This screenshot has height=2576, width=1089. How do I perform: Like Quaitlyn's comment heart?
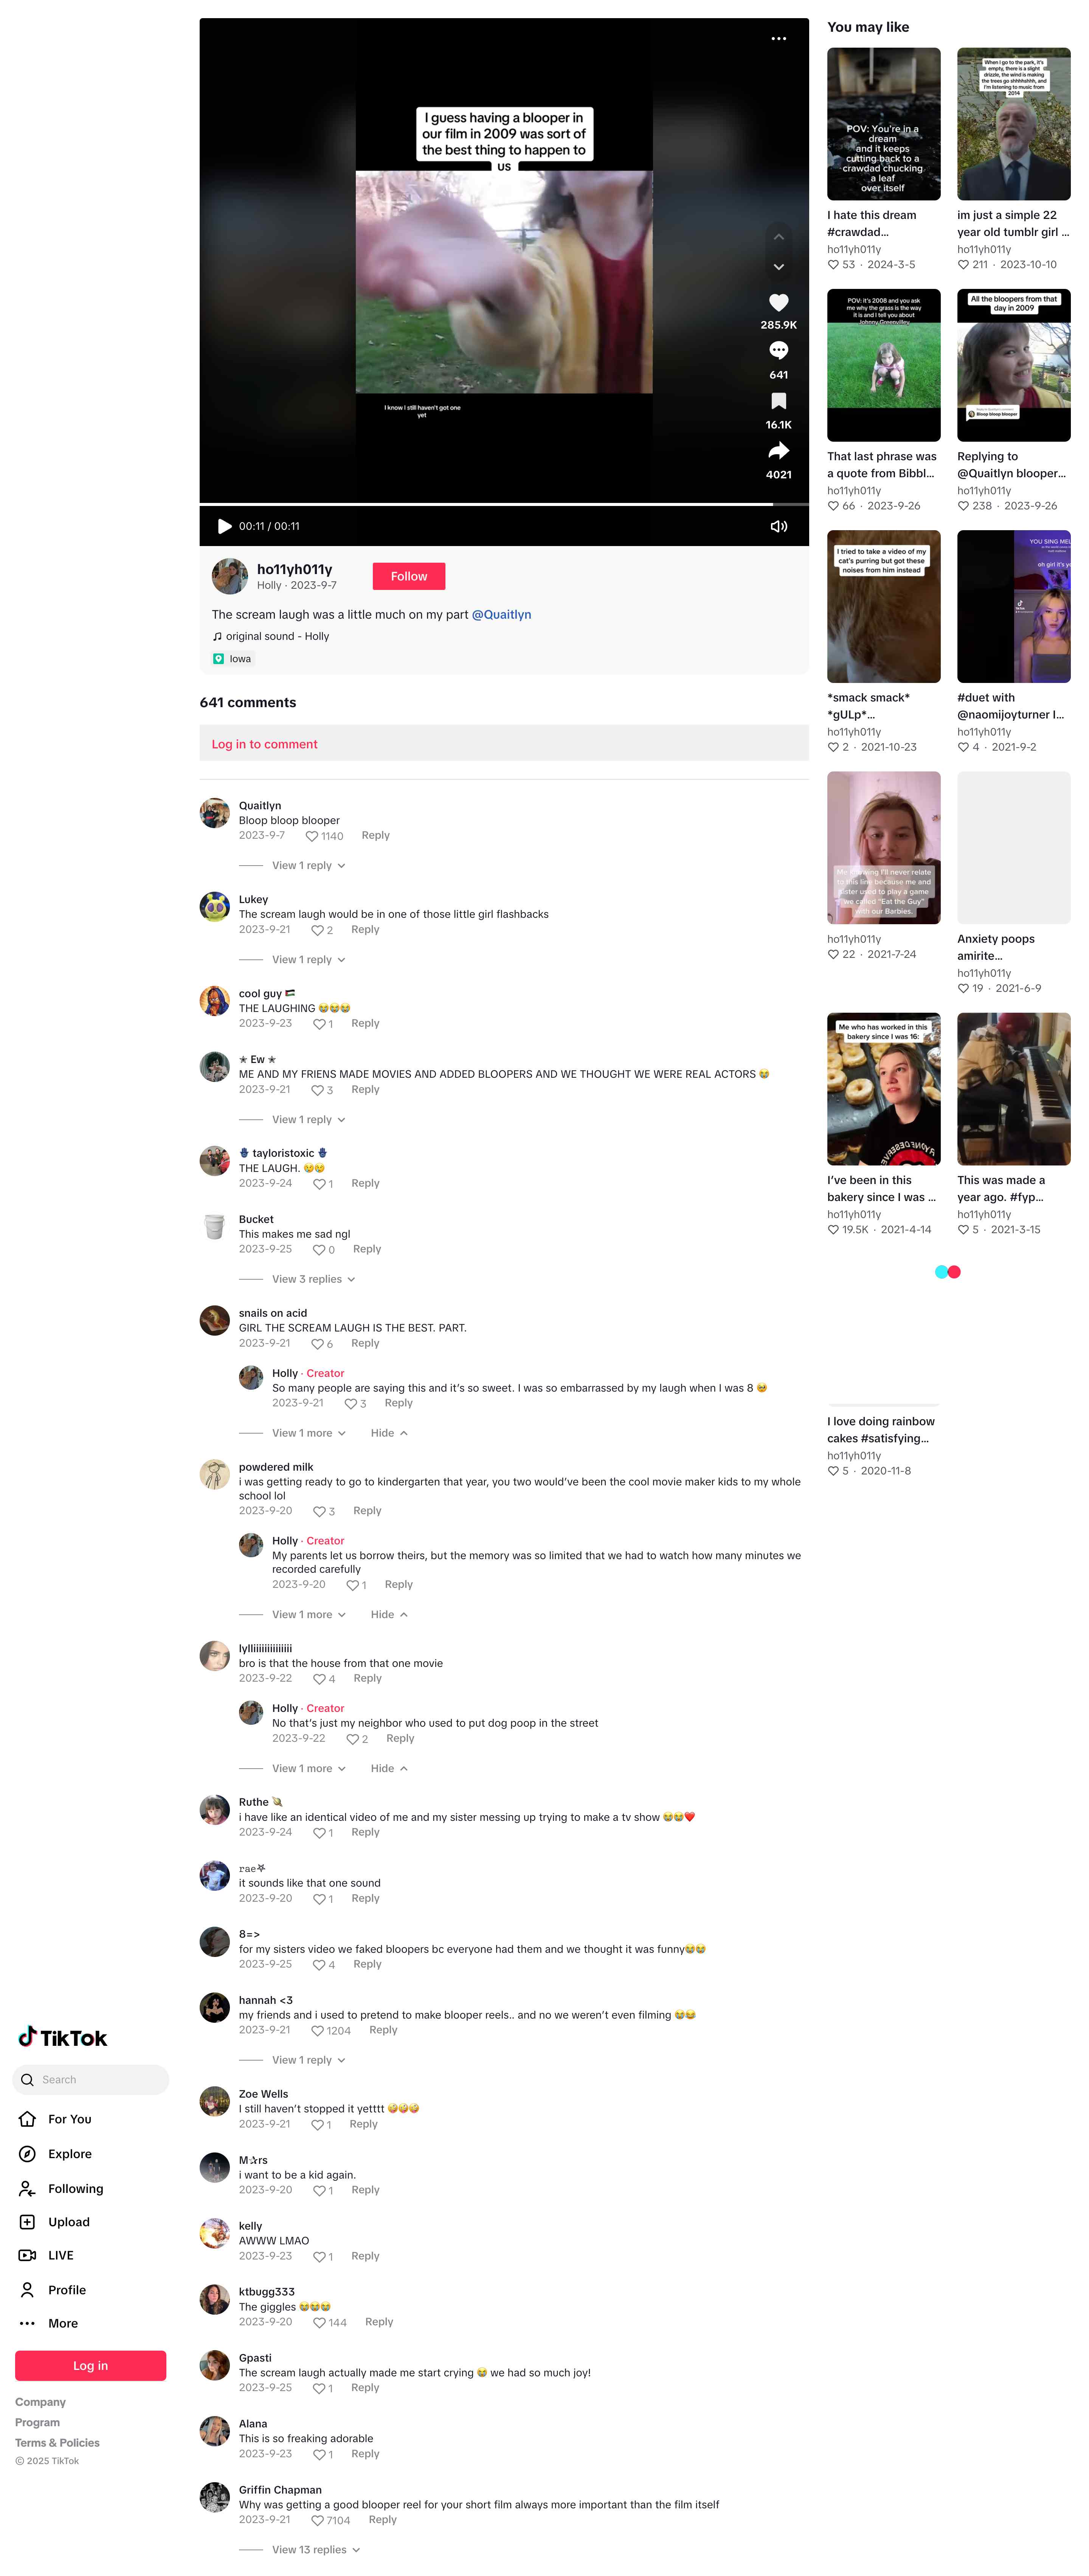point(311,836)
